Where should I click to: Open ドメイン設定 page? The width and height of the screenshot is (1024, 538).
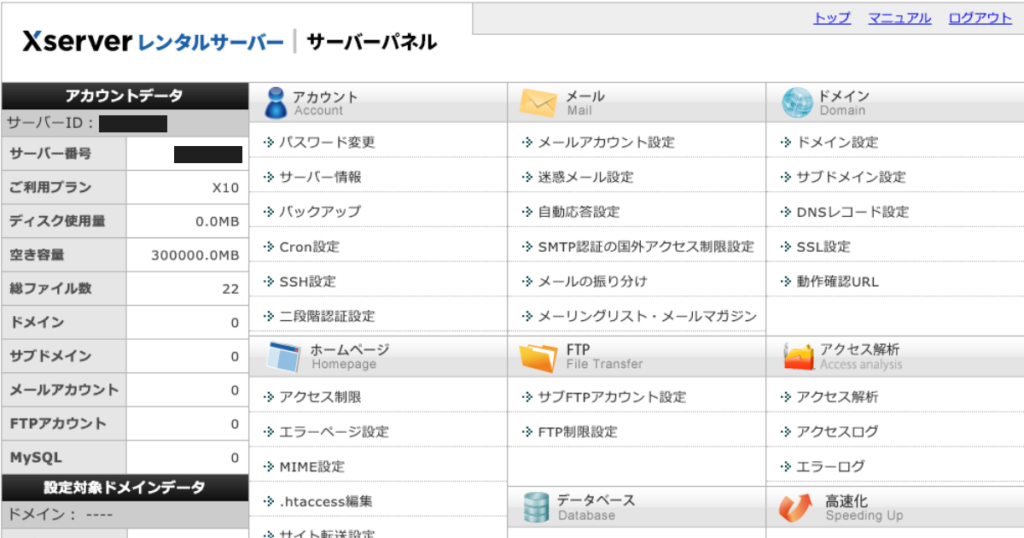click(837, 143)
